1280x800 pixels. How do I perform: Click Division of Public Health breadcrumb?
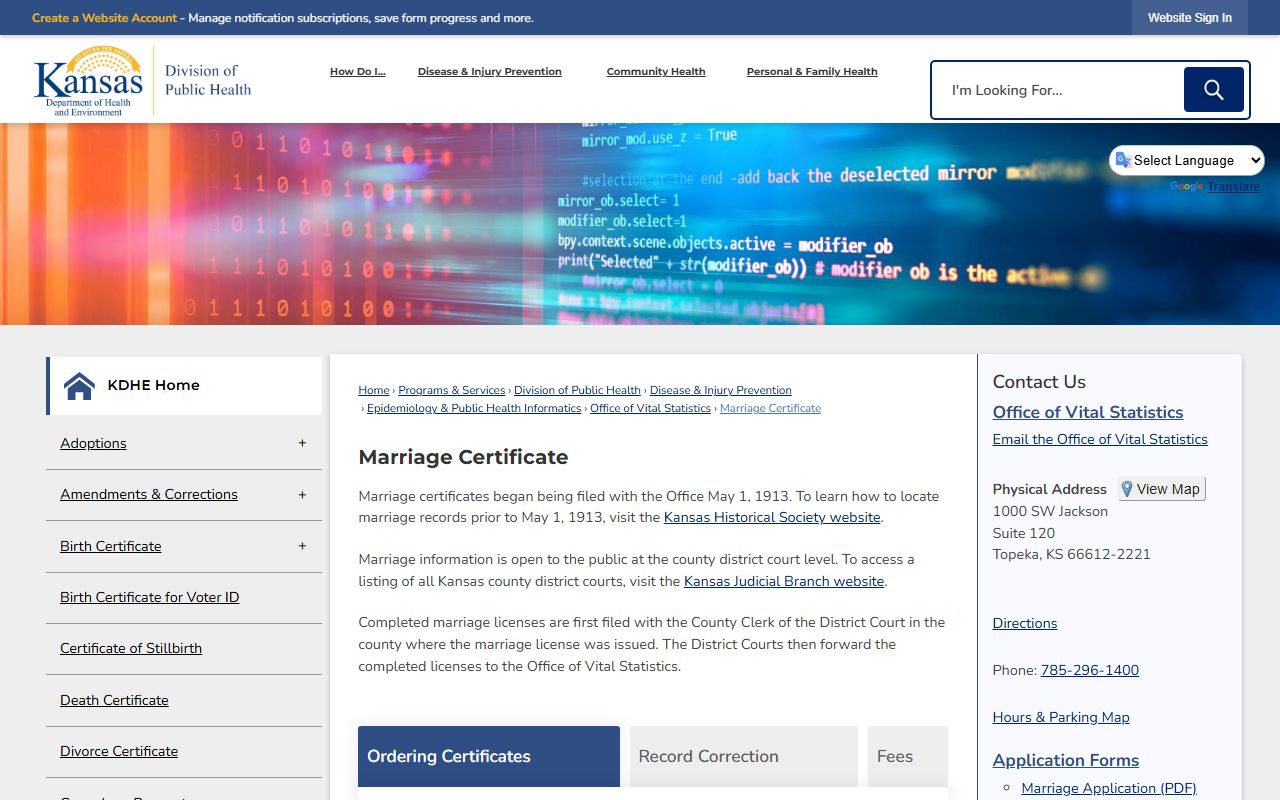(577, 390)
